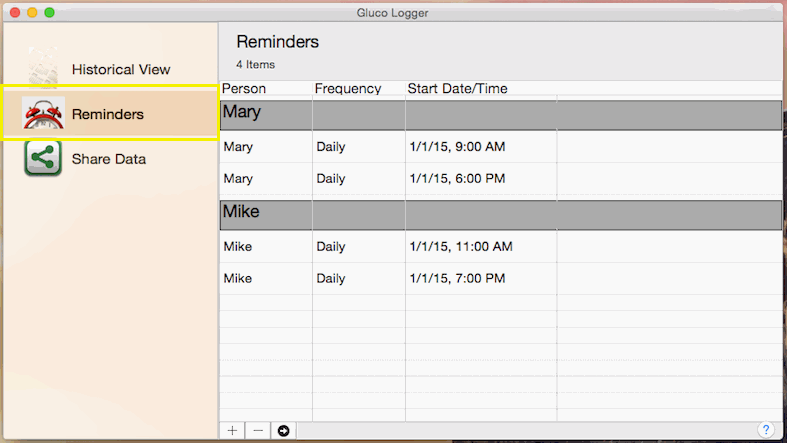Click the Daily frequency of Mike's 11:00 AM reminder
787x443 pixels.
(331, 247)
